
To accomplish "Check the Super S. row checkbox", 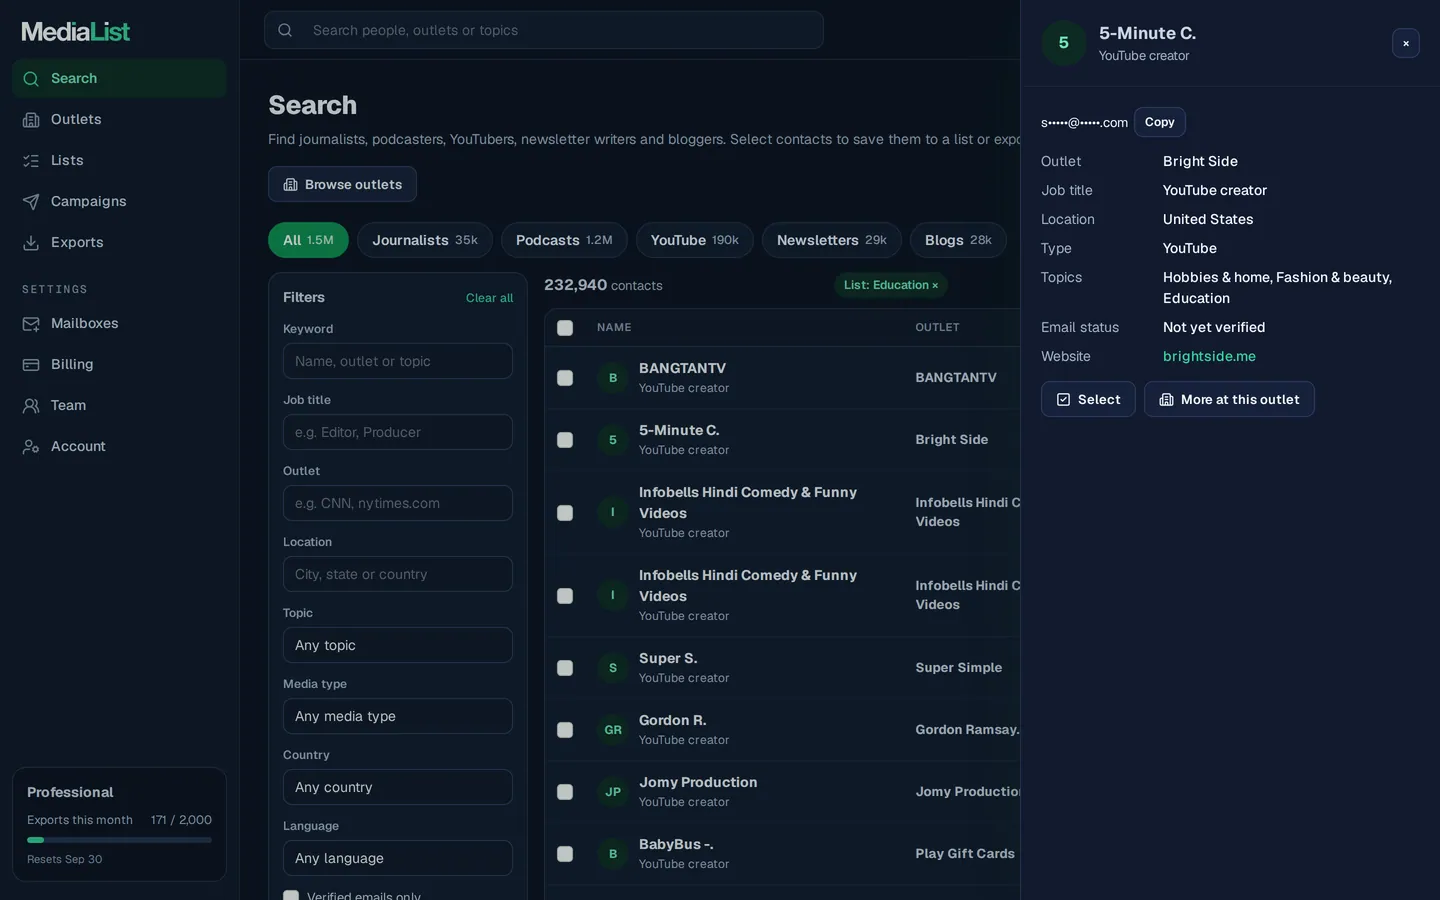I will [x=565, y=668].
